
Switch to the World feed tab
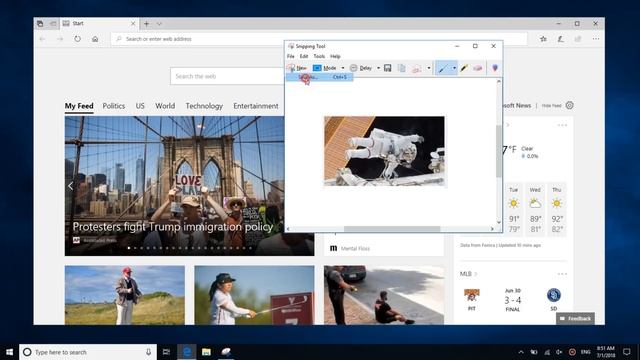(x=165, y=106)
